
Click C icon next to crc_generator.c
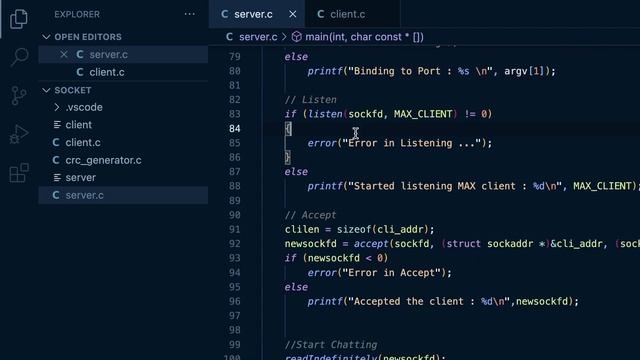pos(56,160)
